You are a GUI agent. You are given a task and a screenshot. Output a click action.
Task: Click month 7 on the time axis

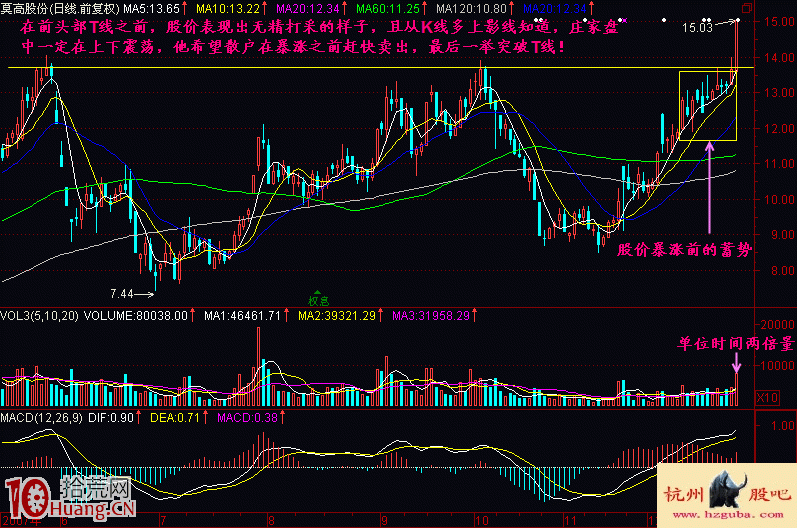pyautogui.click(x=163, y=521)
